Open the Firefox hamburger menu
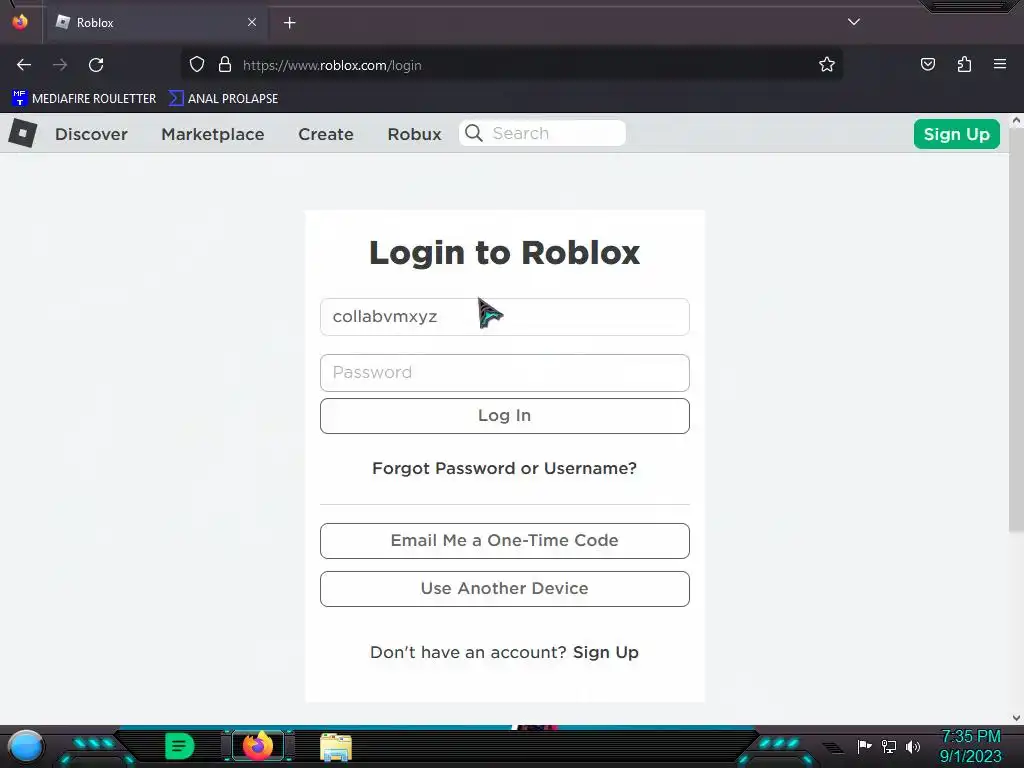The image size is (1024, 768). coord(1000,64)
